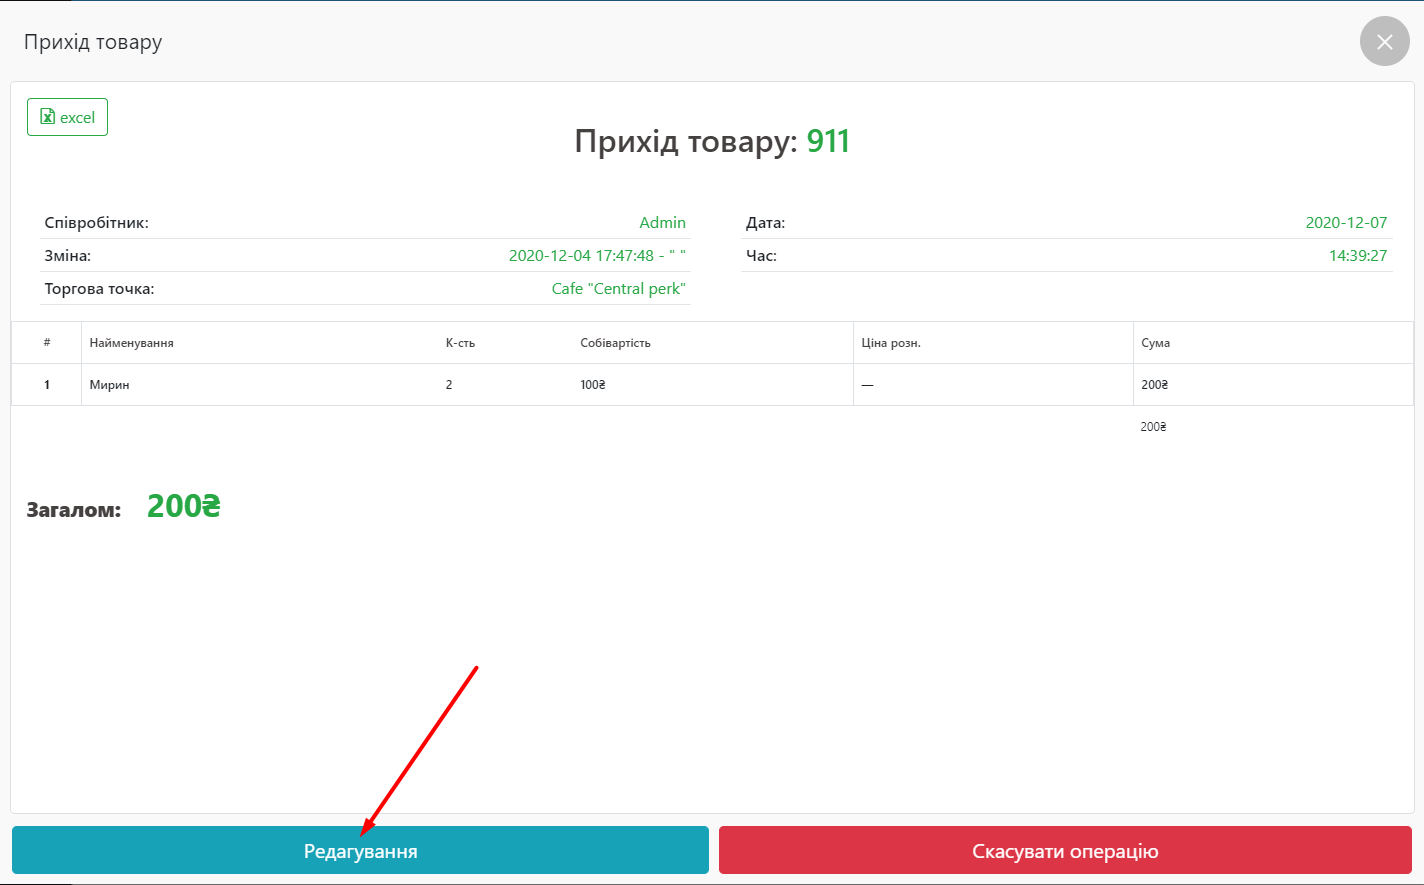1424x885 pixels.
Task: Click the Сума column header
Action: coord(1155,343)
